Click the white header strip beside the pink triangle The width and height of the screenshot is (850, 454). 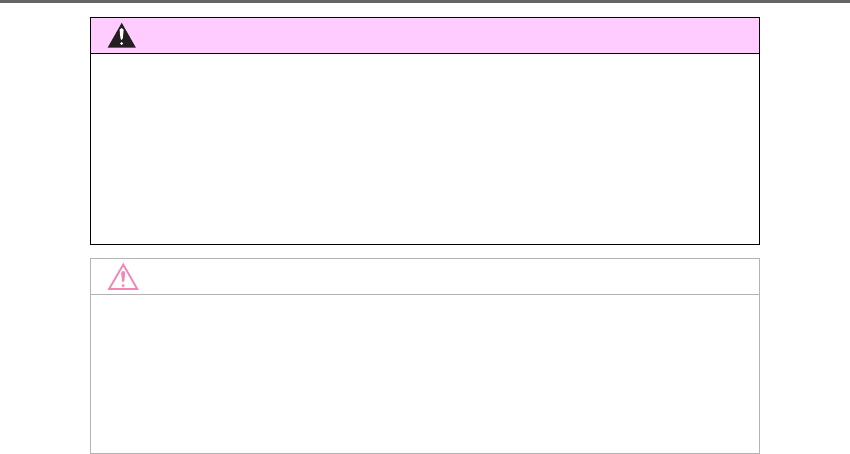click(424, 277)
